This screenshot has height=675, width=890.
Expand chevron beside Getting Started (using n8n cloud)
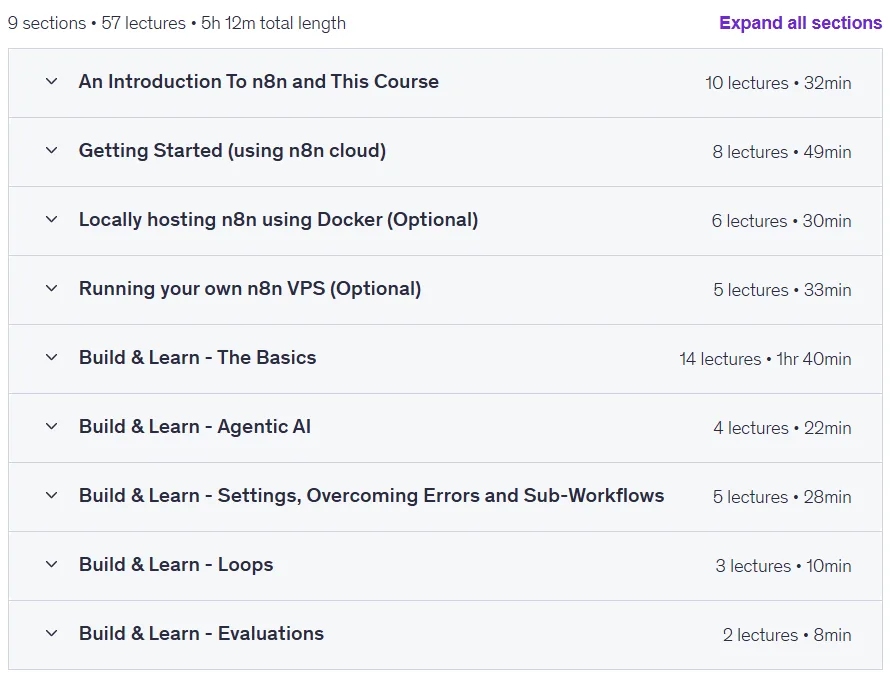[x=52, y=150]
